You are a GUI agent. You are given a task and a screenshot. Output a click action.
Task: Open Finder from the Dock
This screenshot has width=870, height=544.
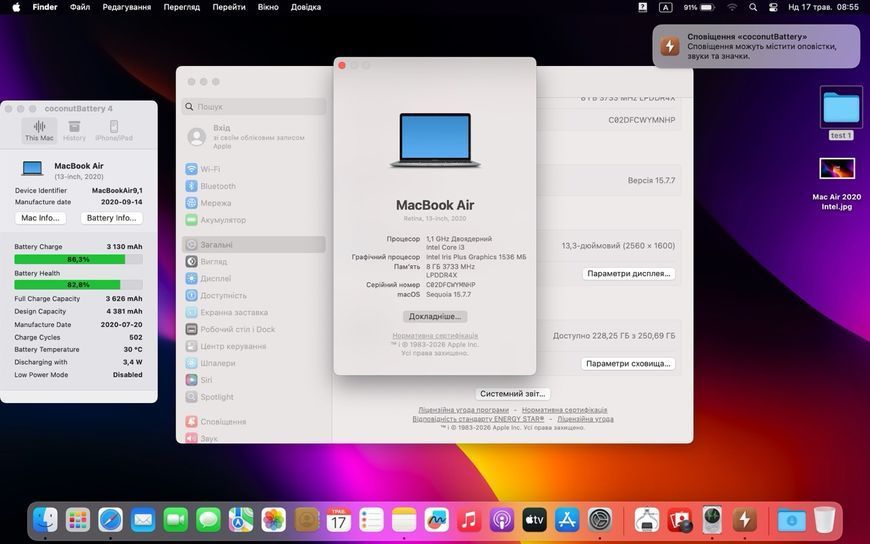tap(45, 520)
